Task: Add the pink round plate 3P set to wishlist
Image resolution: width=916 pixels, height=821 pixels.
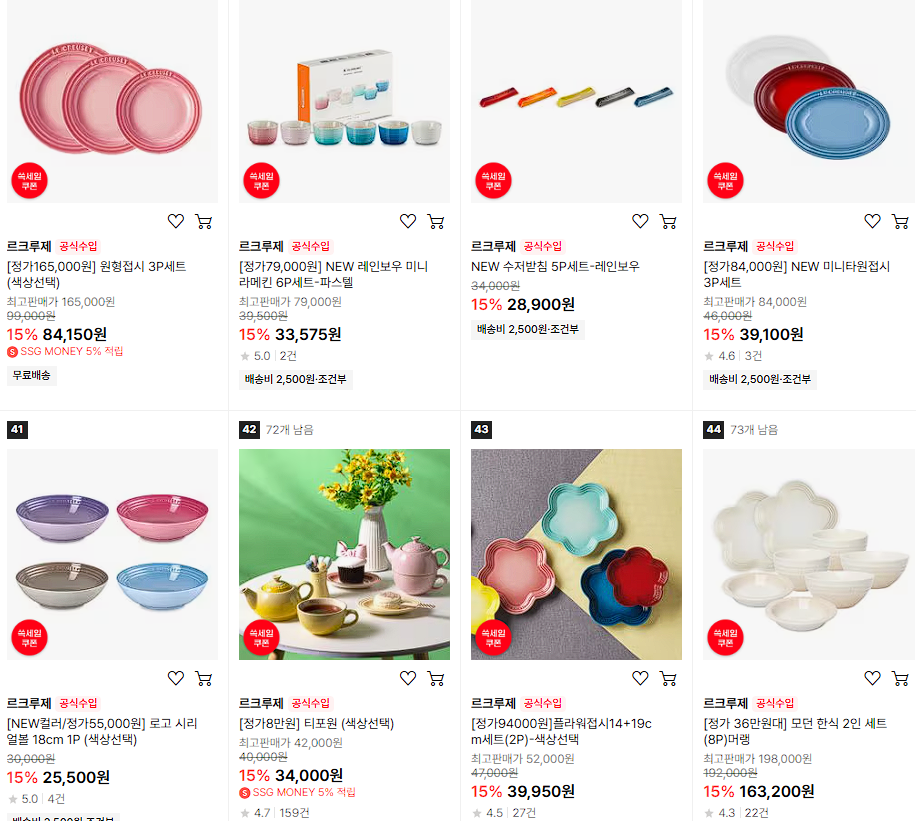Action: (x=176, y=221)
